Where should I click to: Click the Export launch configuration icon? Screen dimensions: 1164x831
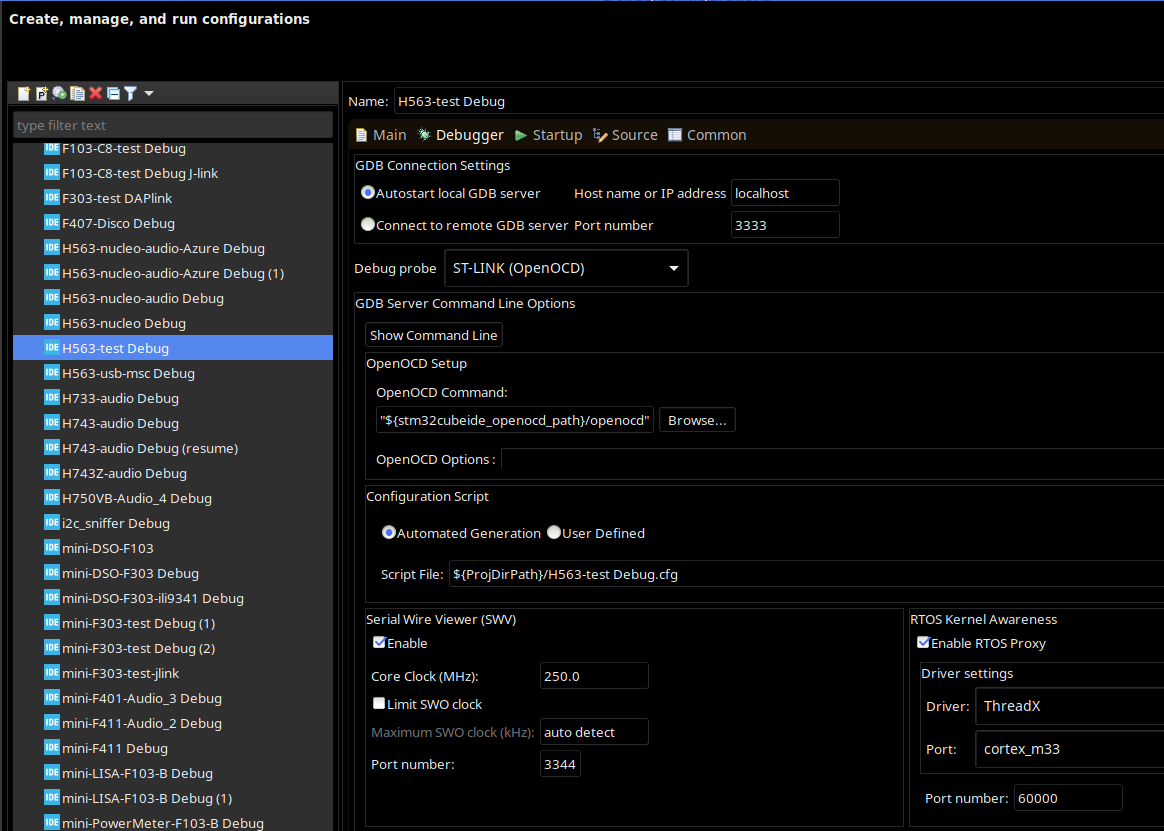coord(60,93)
